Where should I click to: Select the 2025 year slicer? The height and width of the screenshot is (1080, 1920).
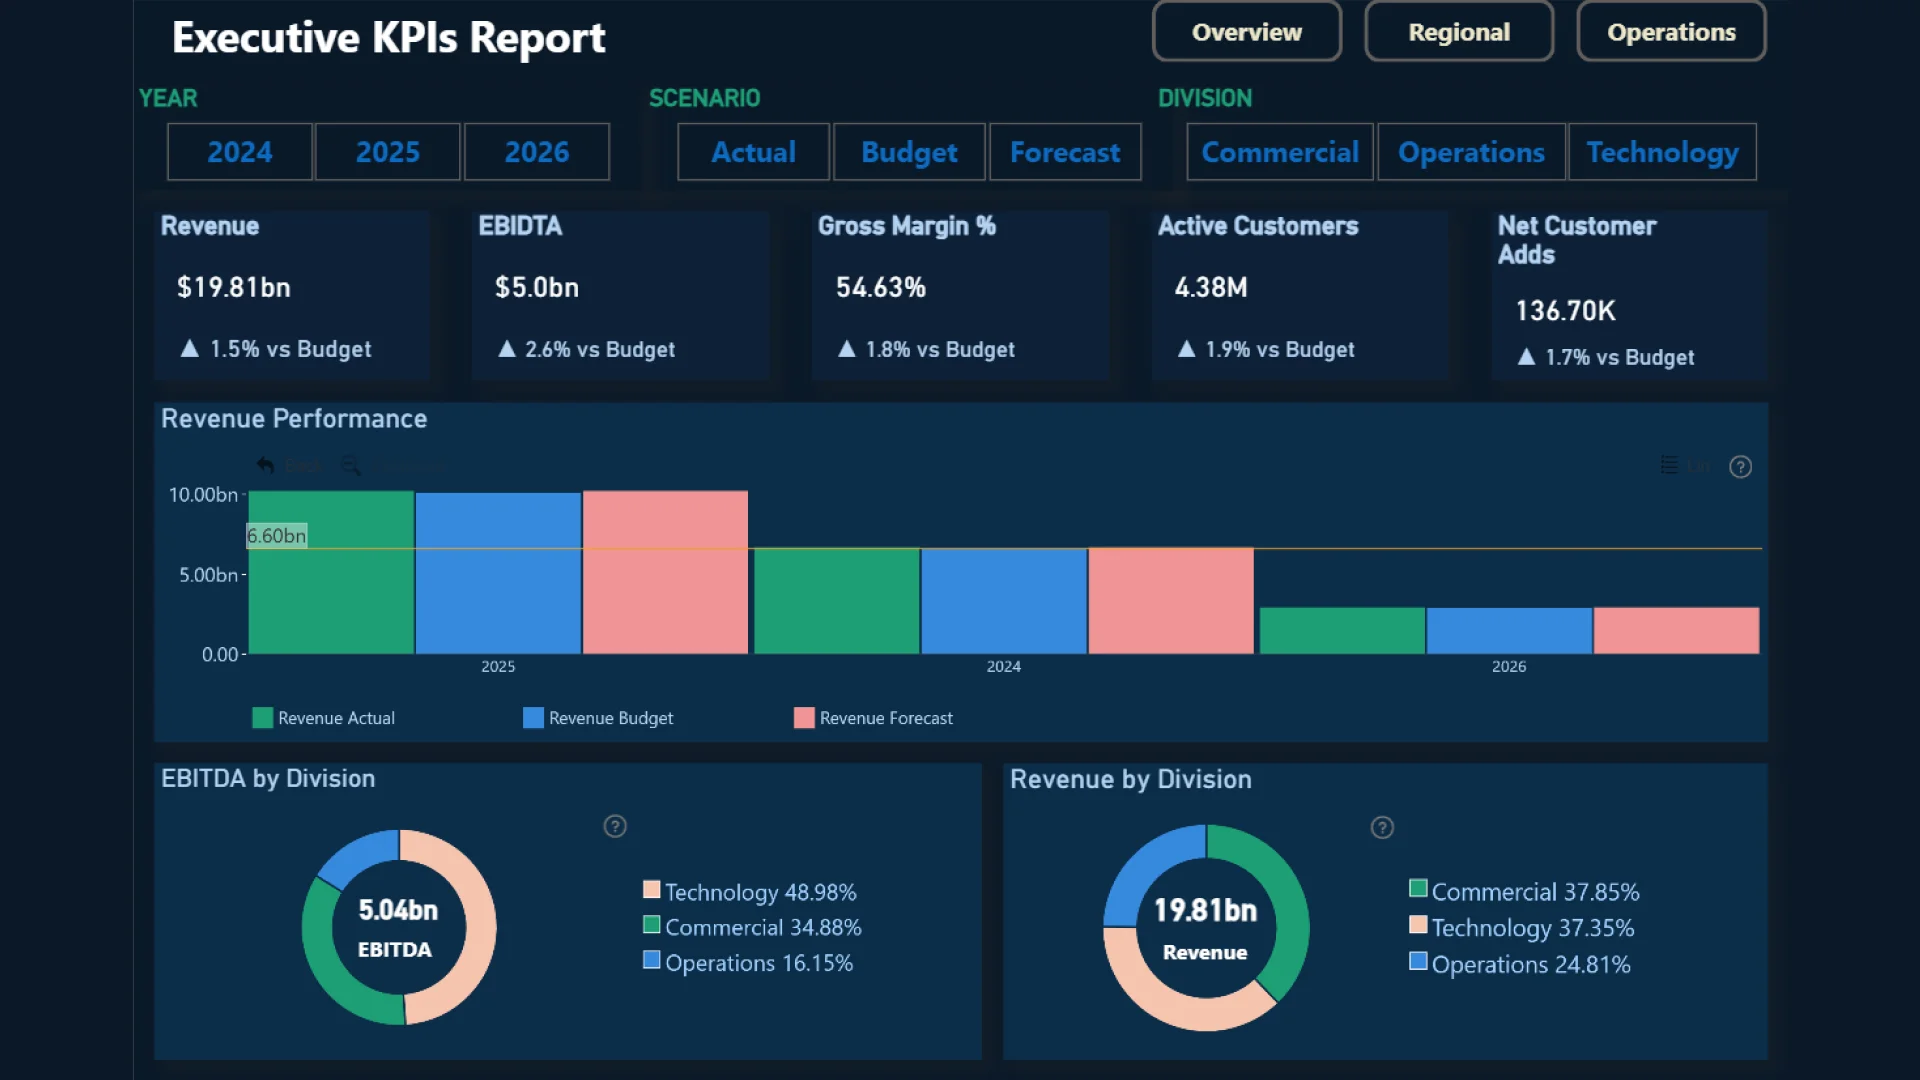coord(388,152)
